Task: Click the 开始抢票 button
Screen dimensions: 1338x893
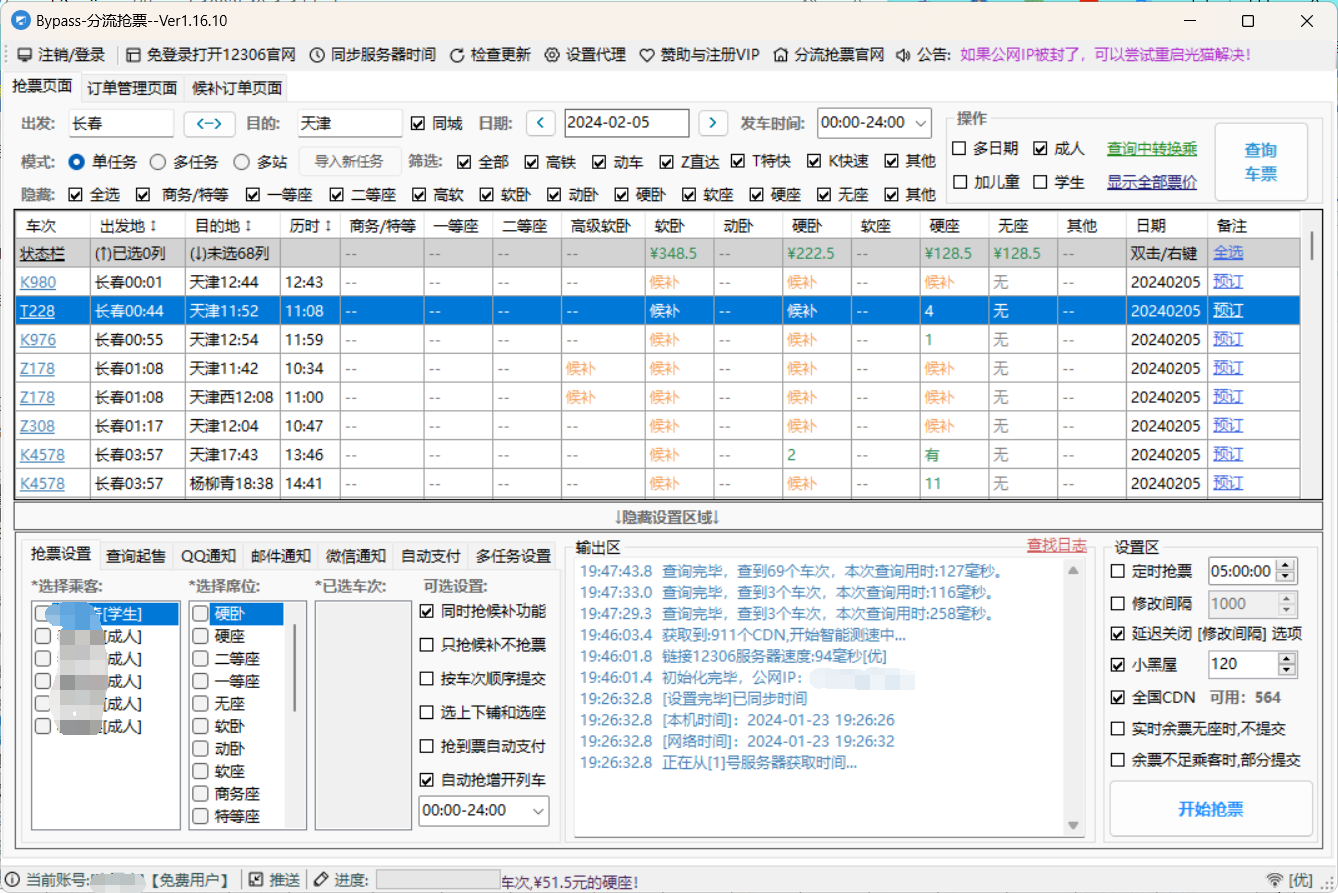Action: click(1211, 809)
